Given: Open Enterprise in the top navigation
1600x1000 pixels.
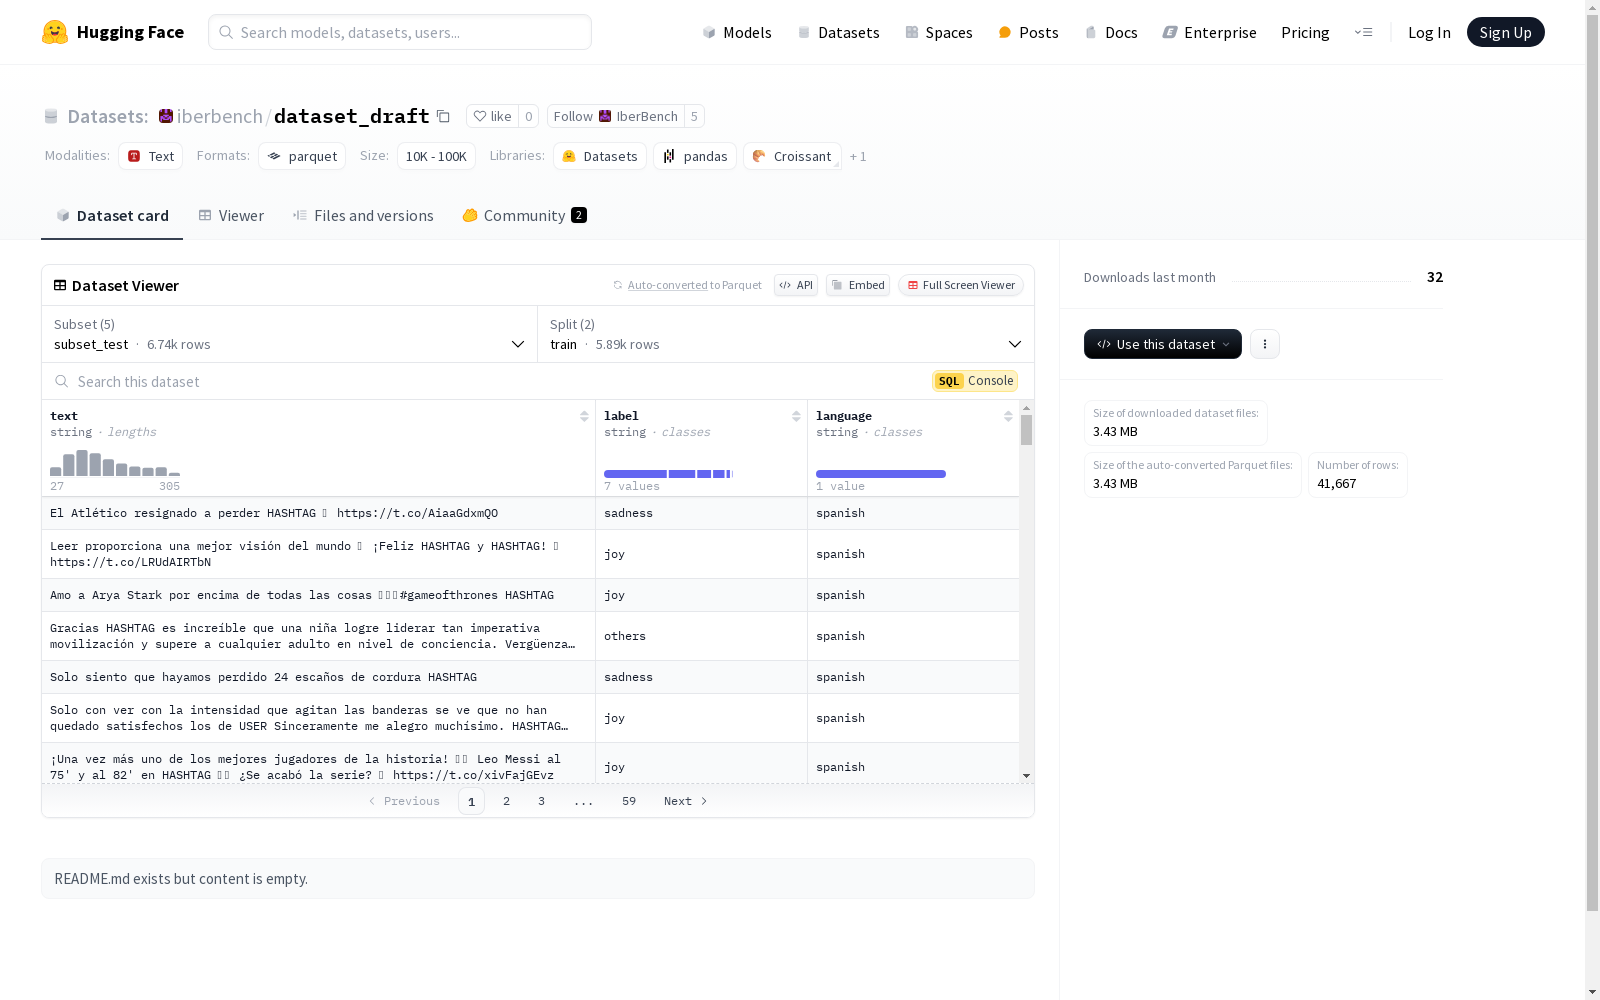Looking at the screenshot, I should tap(1209, 32).
